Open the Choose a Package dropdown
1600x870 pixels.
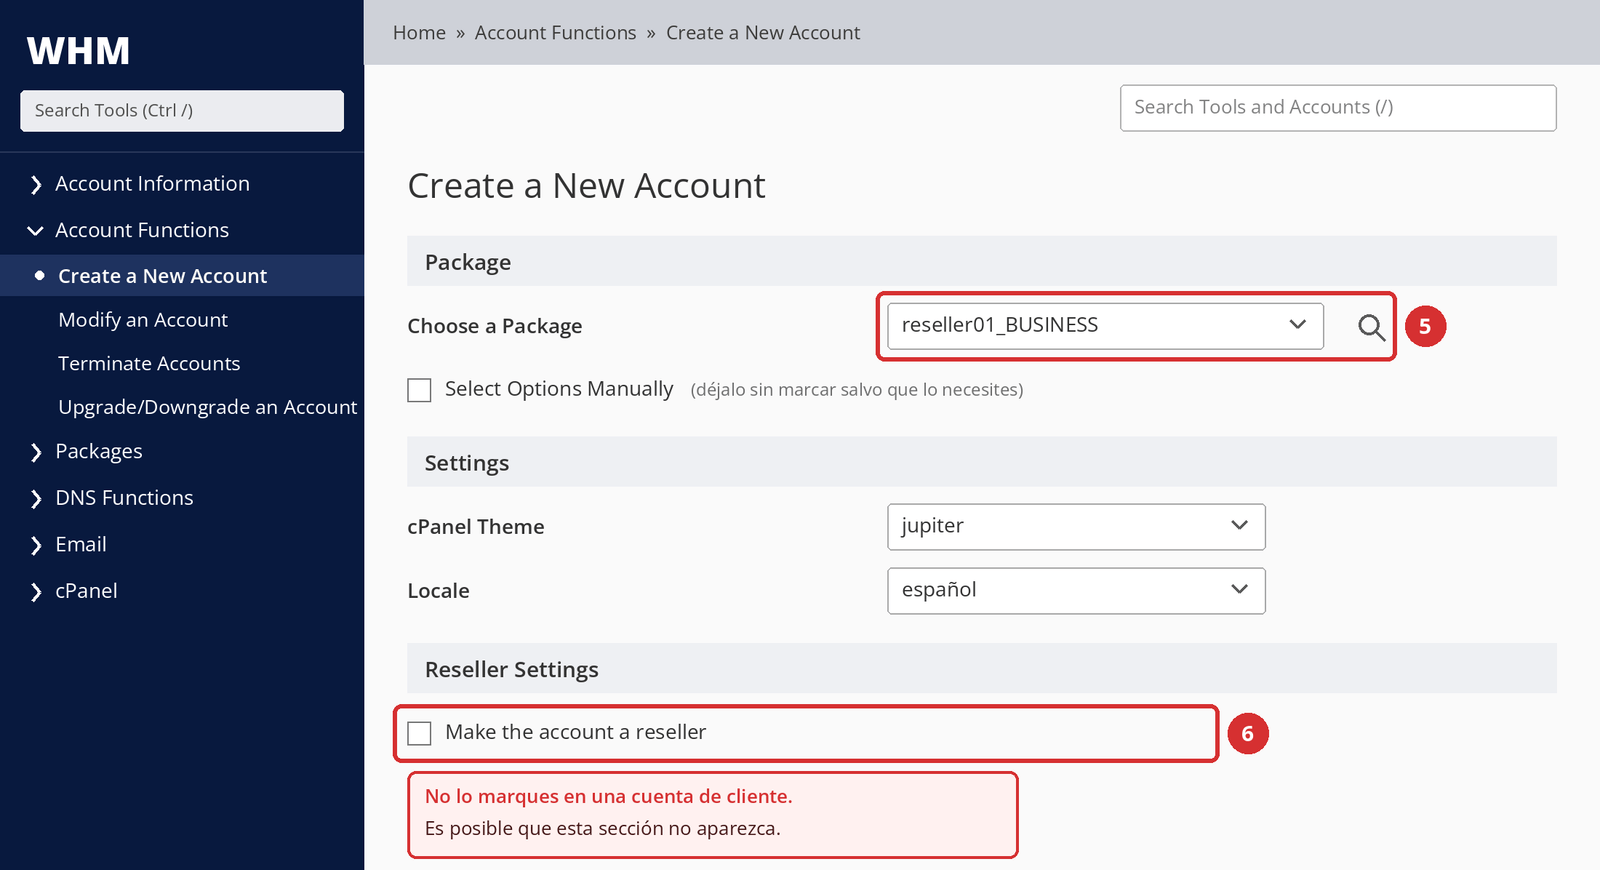click(1105, 326)
